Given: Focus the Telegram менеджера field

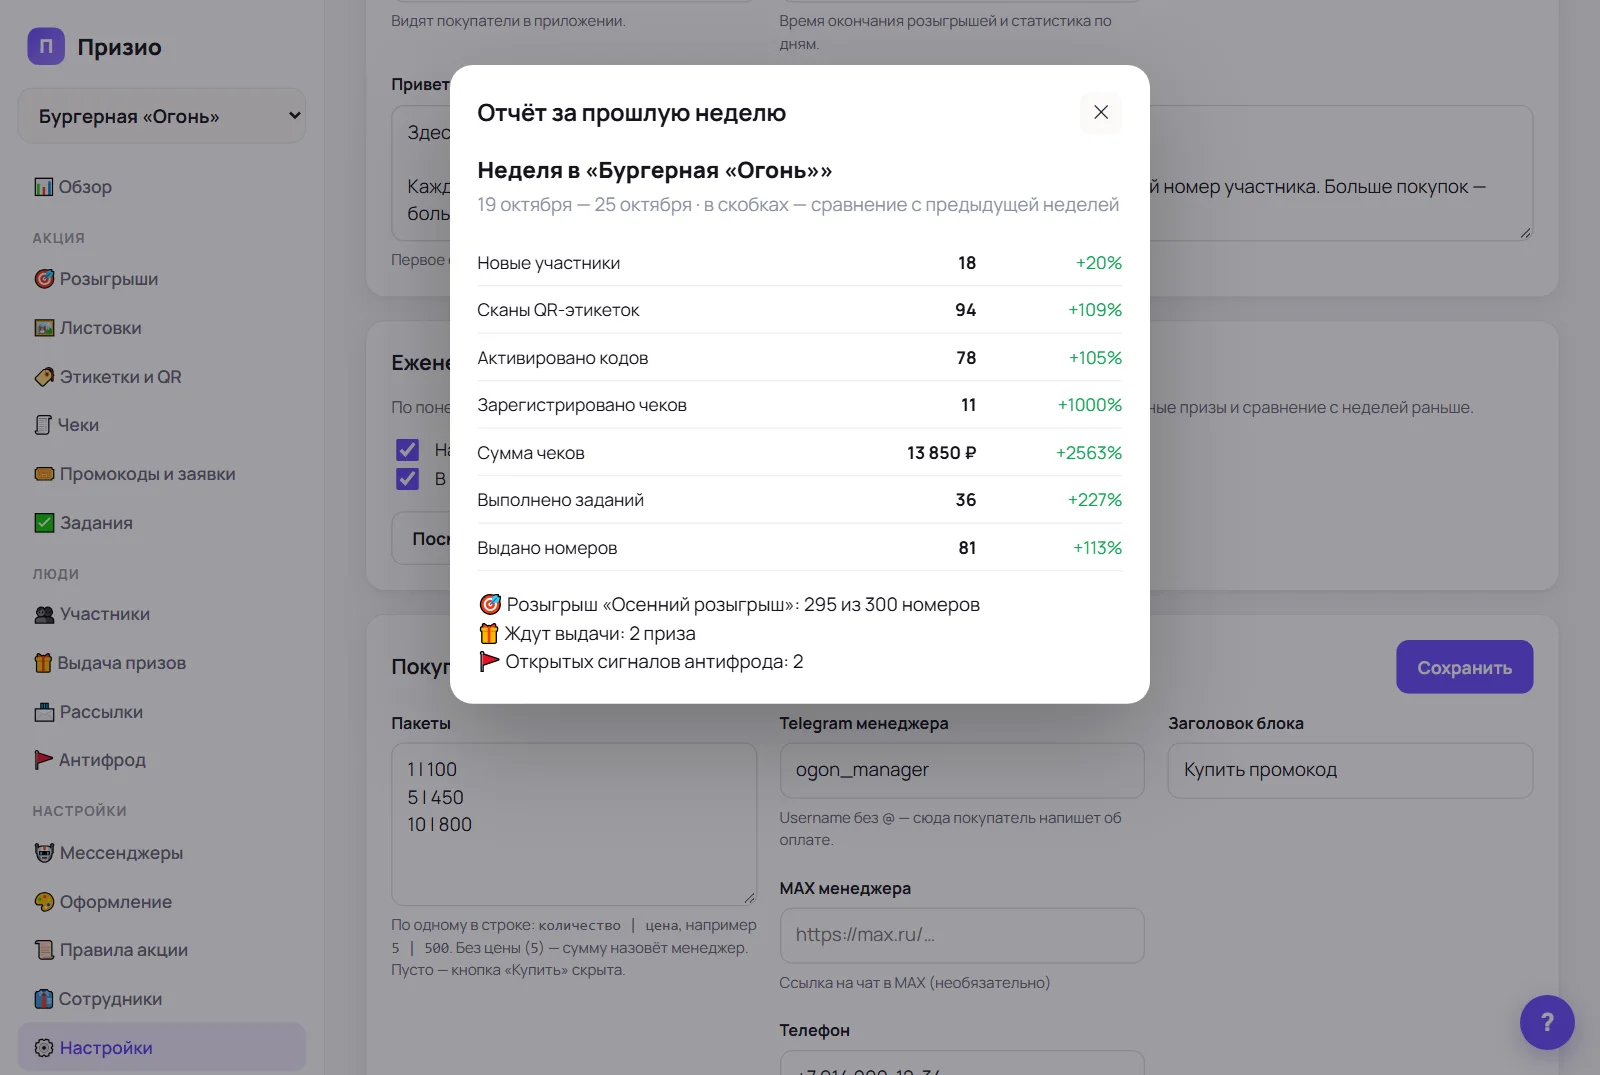Looking at the screenshot, I should click(962, 770).
